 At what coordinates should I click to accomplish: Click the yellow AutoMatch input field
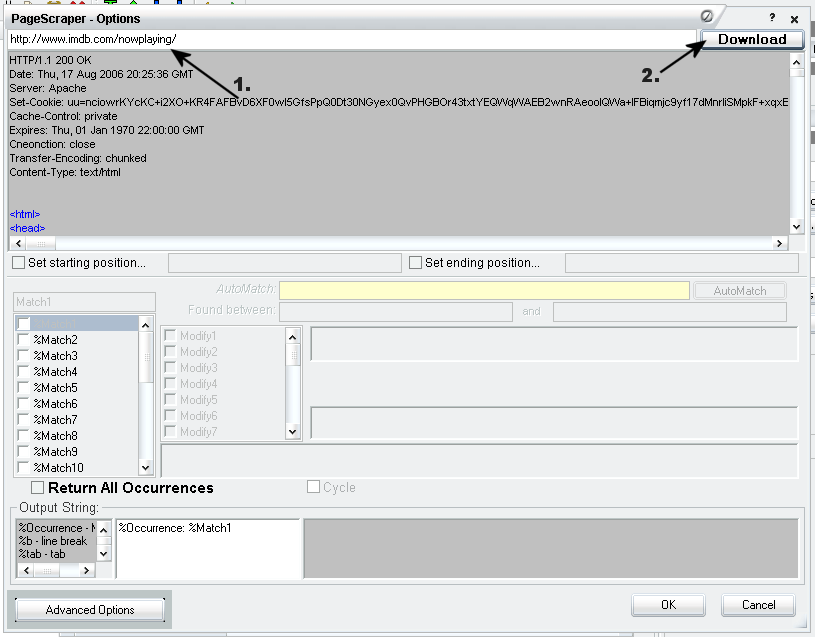(484, 290)
